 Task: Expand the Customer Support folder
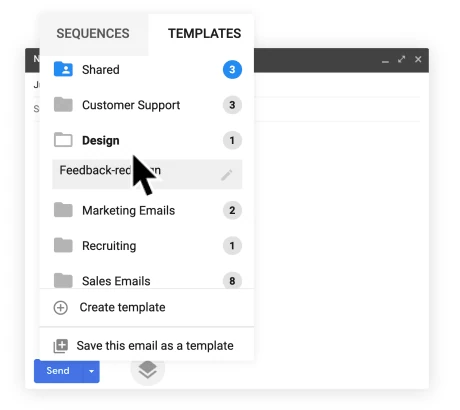(147, 105)
